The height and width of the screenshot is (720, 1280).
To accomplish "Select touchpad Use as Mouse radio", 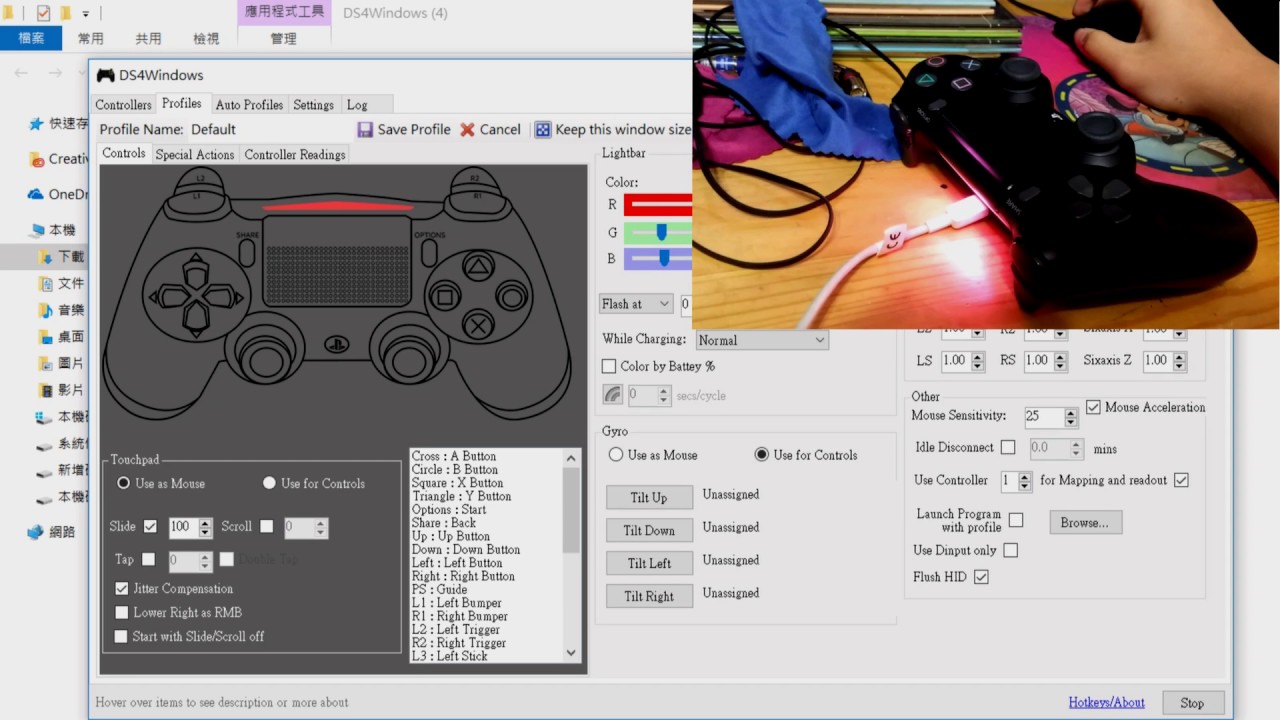I will pos(124,483).
